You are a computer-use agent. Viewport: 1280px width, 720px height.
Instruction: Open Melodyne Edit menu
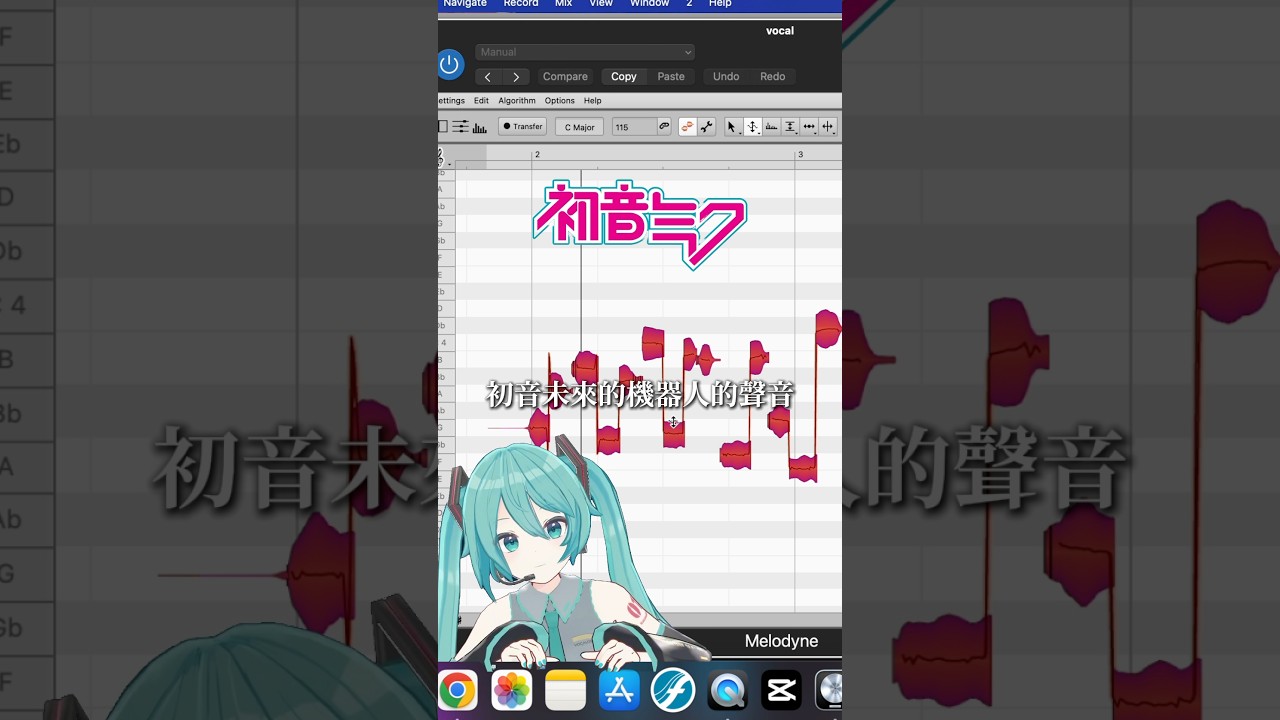click(x=481, y=101)
